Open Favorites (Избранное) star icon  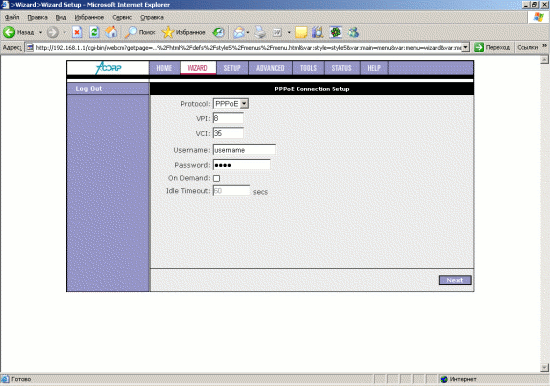(168, 32)
